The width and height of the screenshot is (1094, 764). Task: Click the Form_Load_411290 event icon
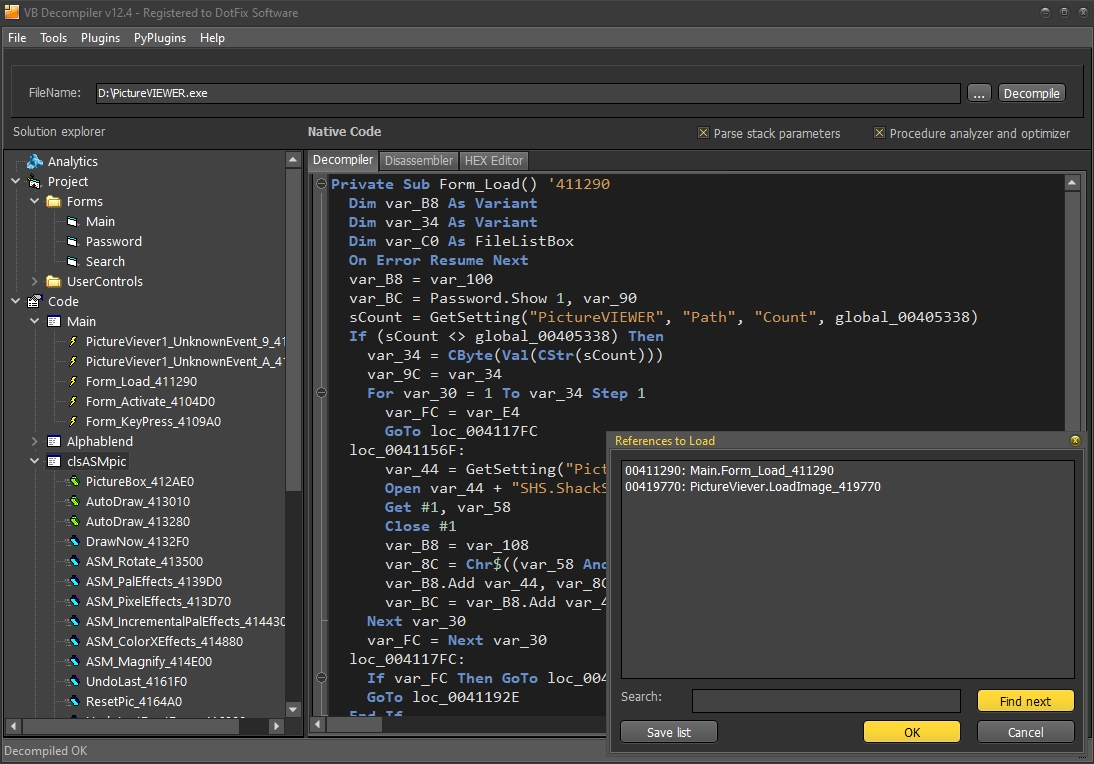click(x=73, y=382)
